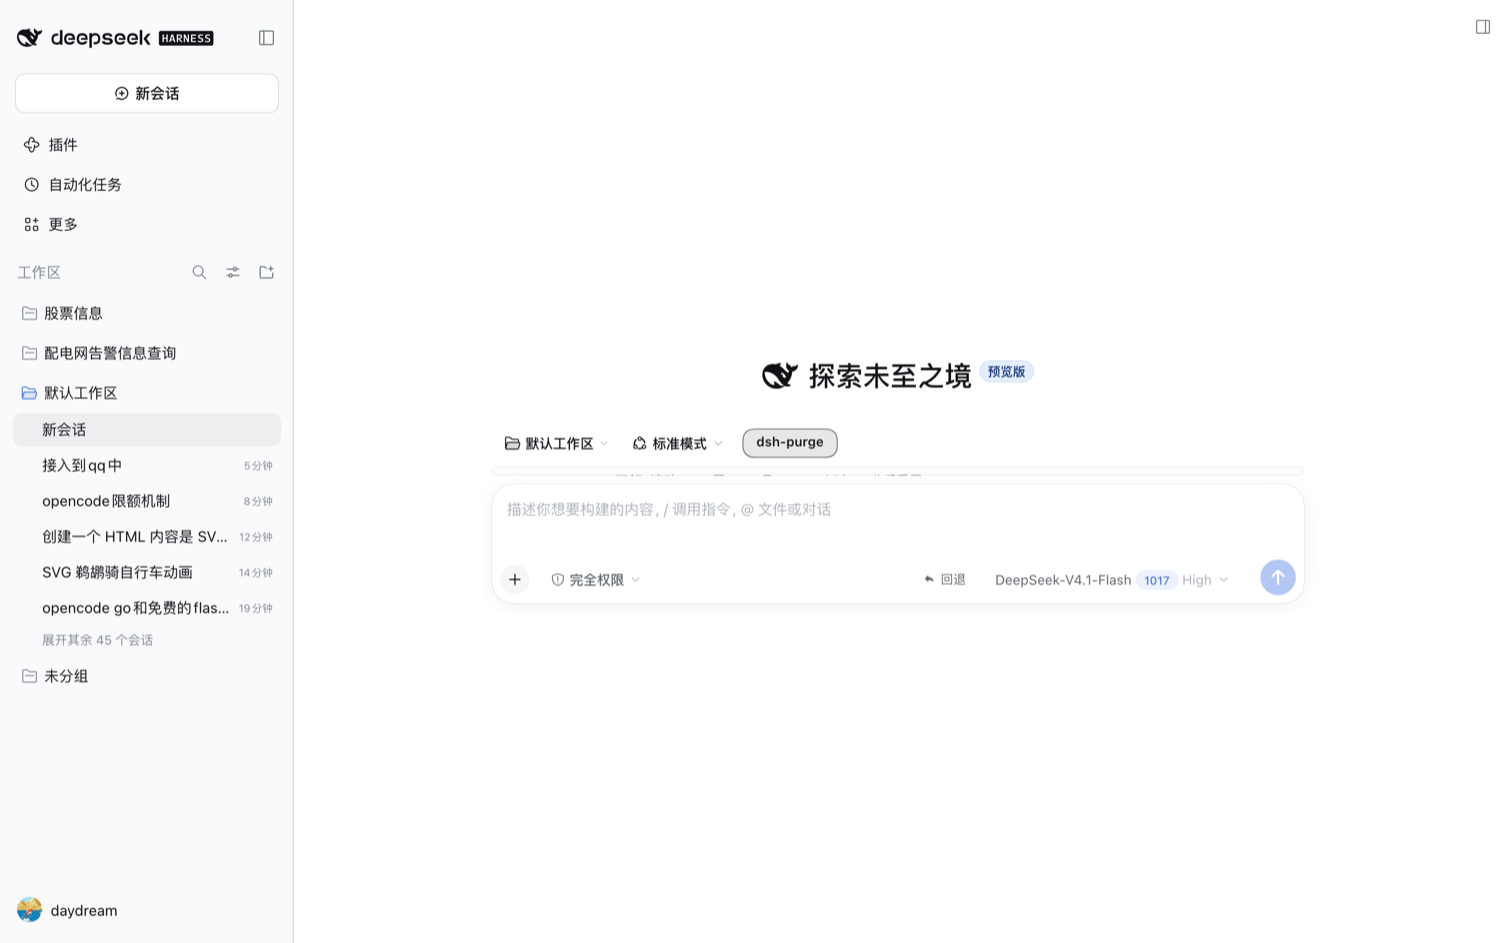The image size is (1510, 943).
Task: Create a new workspace folder icon
Action: pyautogui.click(x=266, y=272)
